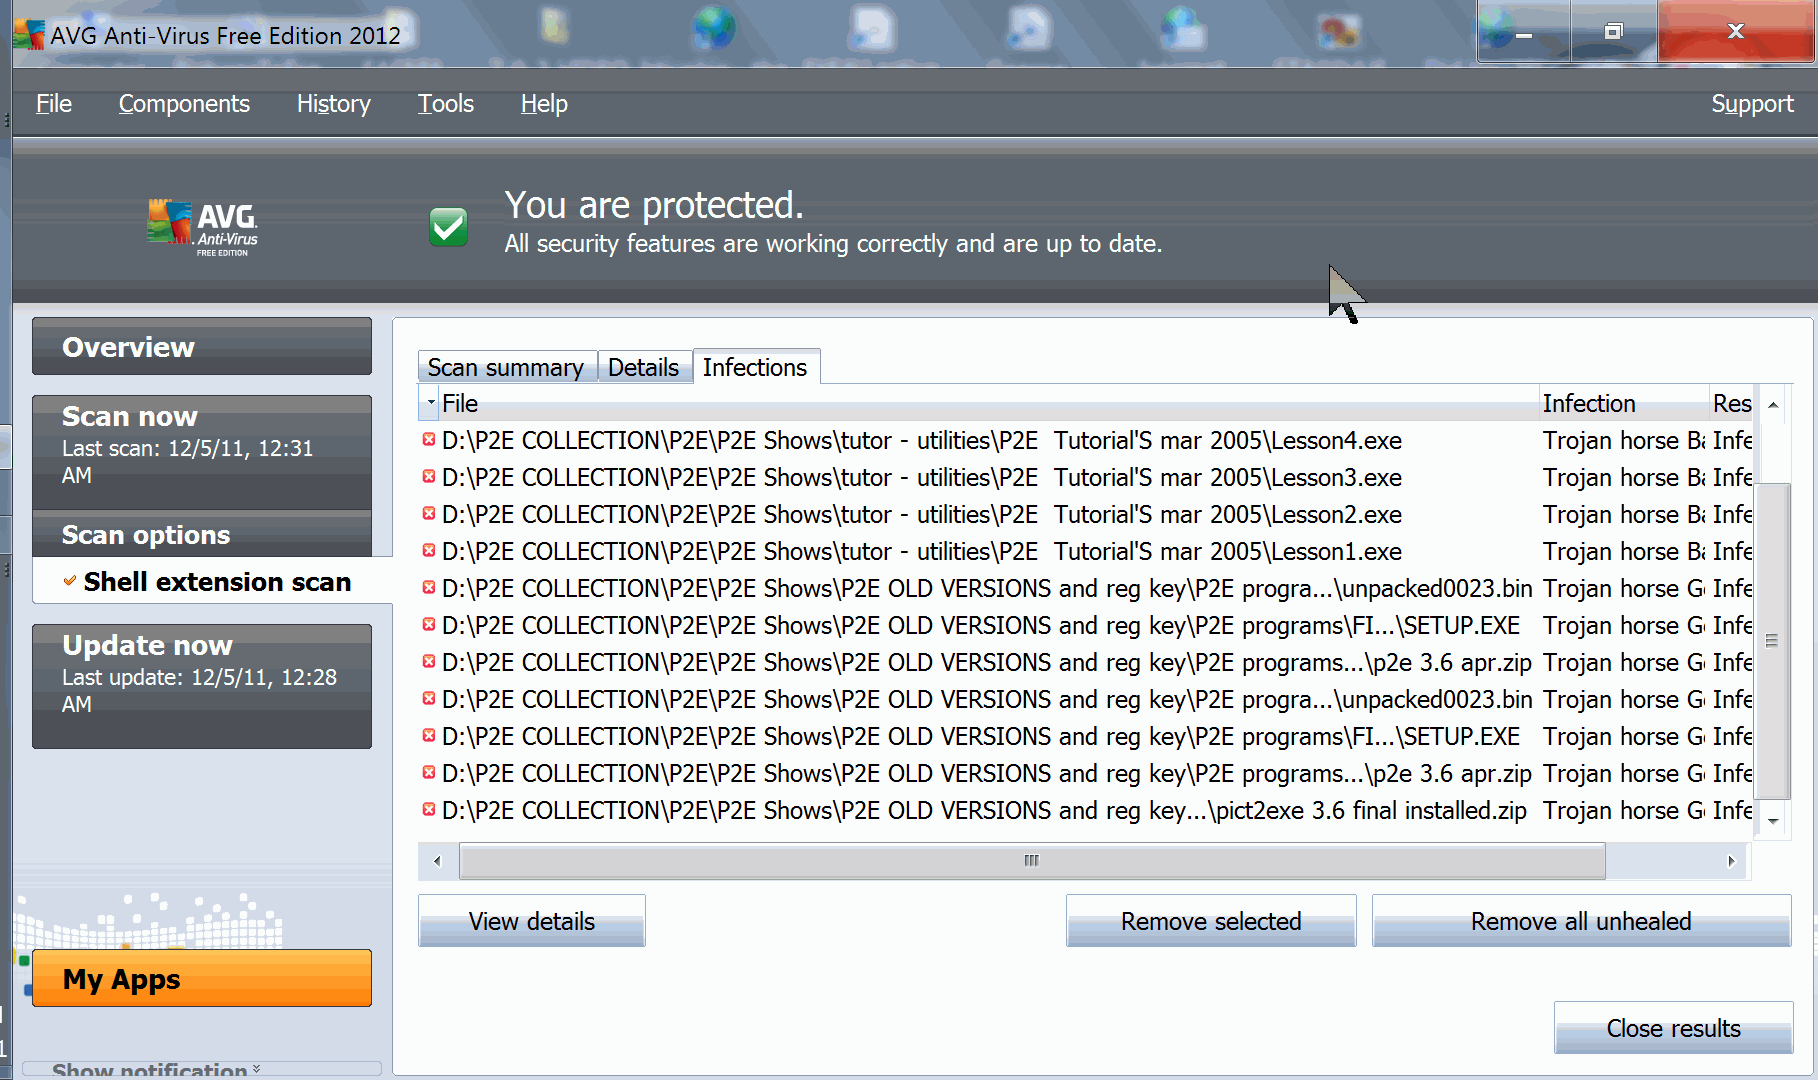Click the horizontal scrollbar left arrow
This screenshot has height=1080, width=1818.
pos(437,861)
